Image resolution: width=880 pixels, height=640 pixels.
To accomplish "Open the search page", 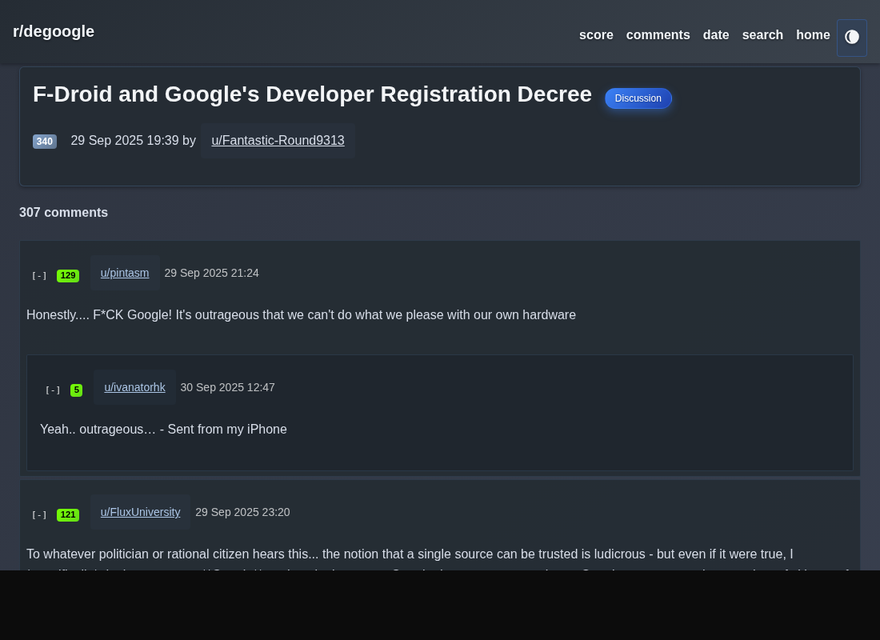I will (762, 35).
